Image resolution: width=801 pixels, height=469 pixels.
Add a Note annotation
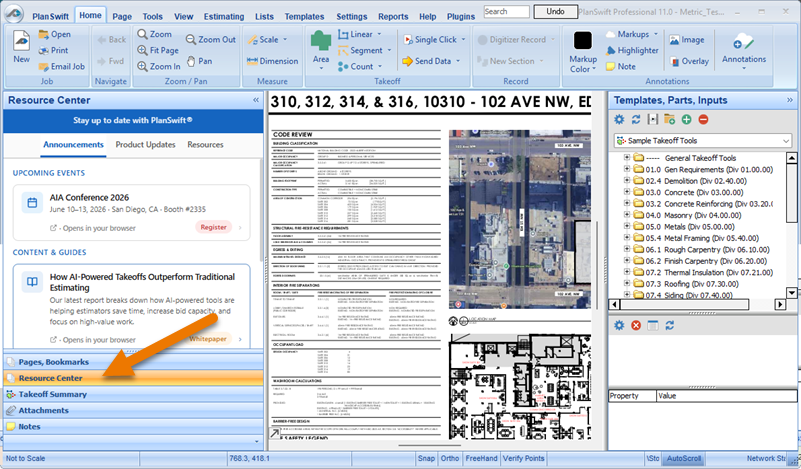pyautogui.click(x=621, y=66)
